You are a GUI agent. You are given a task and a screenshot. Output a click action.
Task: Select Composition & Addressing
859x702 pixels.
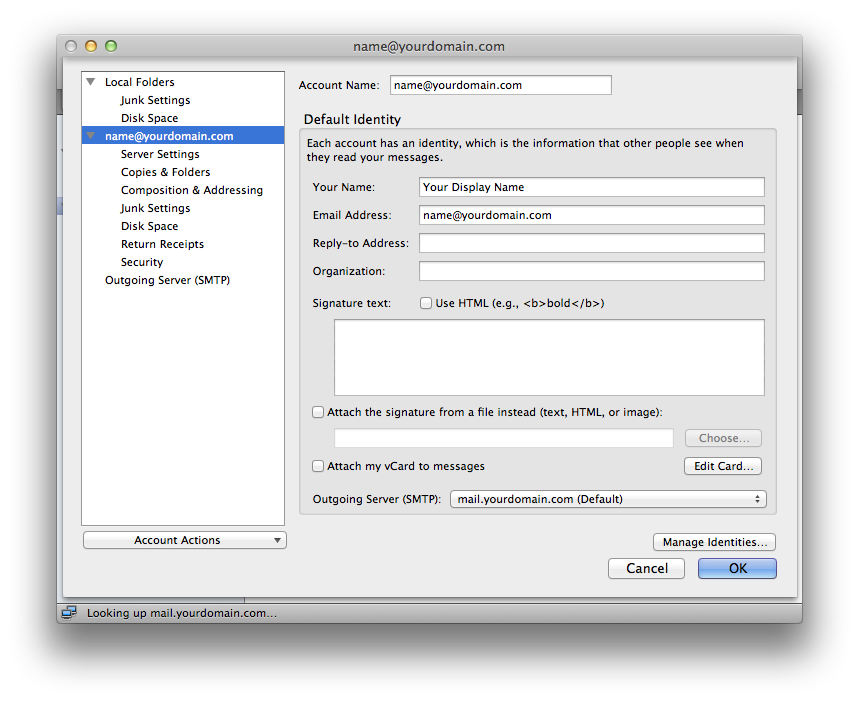191,189
